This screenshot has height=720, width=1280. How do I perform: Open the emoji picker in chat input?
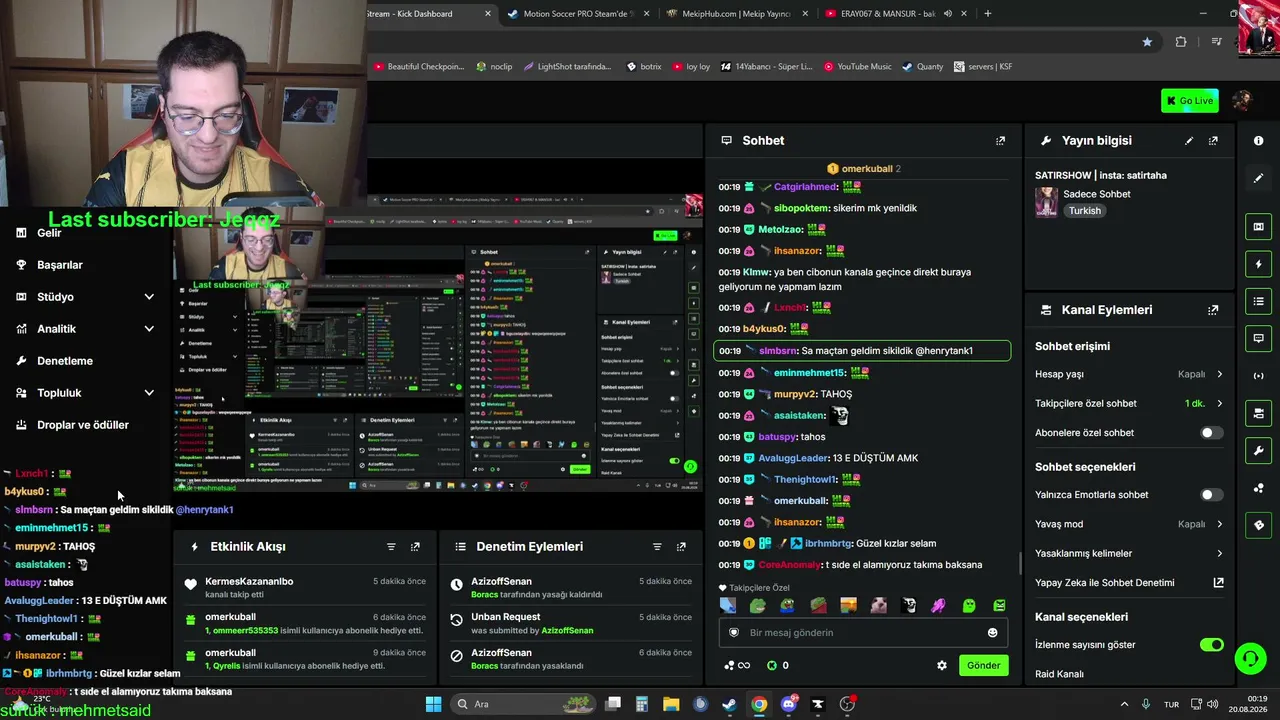tap(992, 633)
